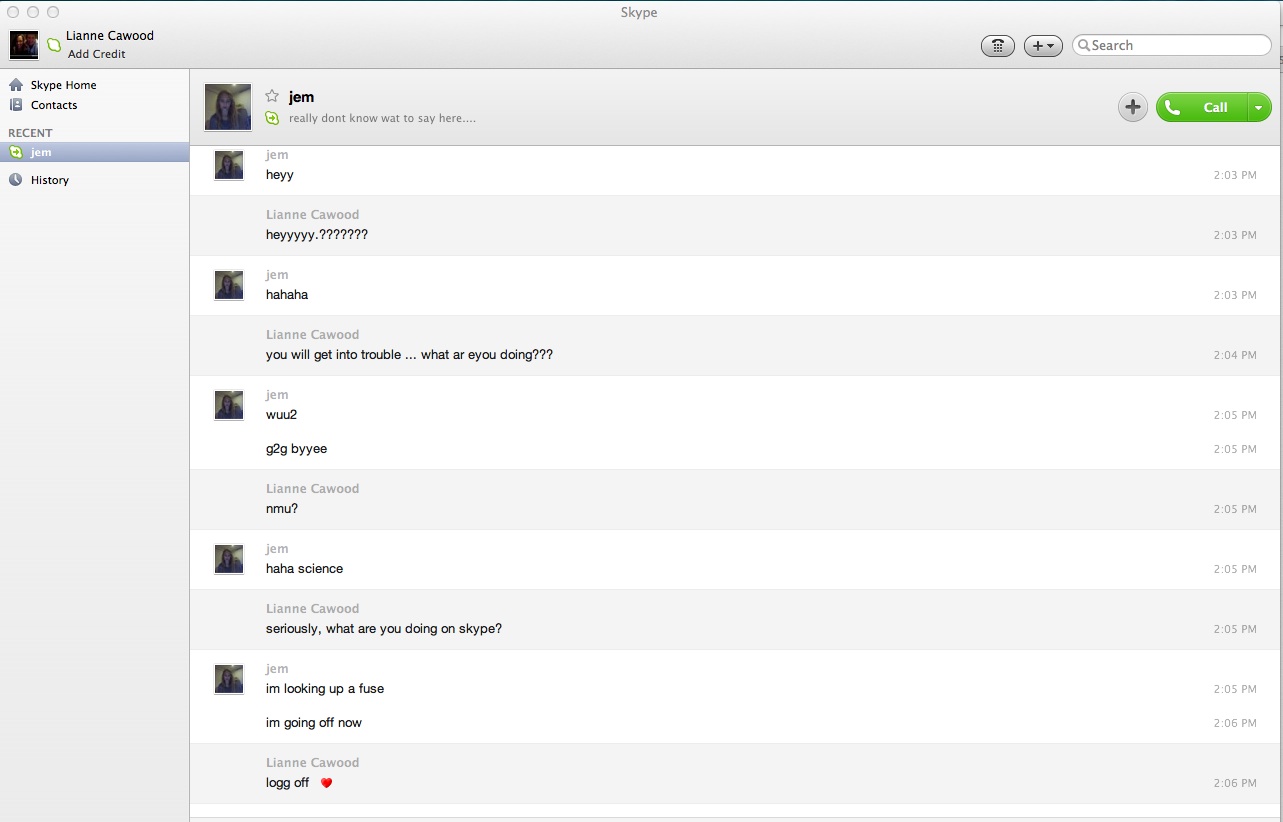The height and width of the screenshot is (822, 1283).
Task: Open the plus dropdown in top toolbar
Action: pyautogui.click(x=1043, y=46)
